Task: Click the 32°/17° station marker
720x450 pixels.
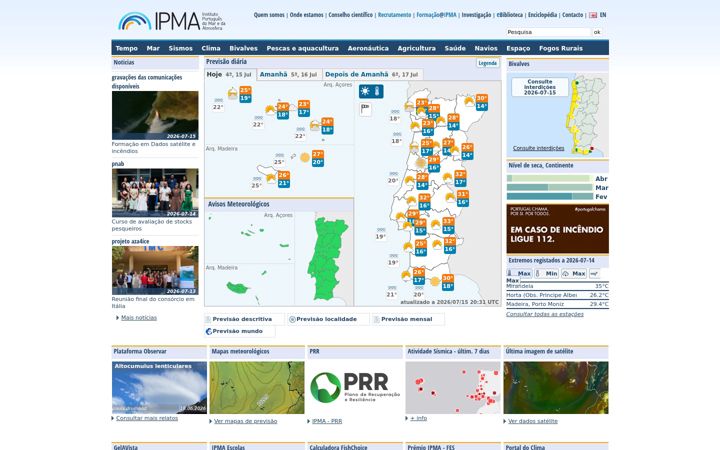Action: pyautogui.click(x=460, y=178)
